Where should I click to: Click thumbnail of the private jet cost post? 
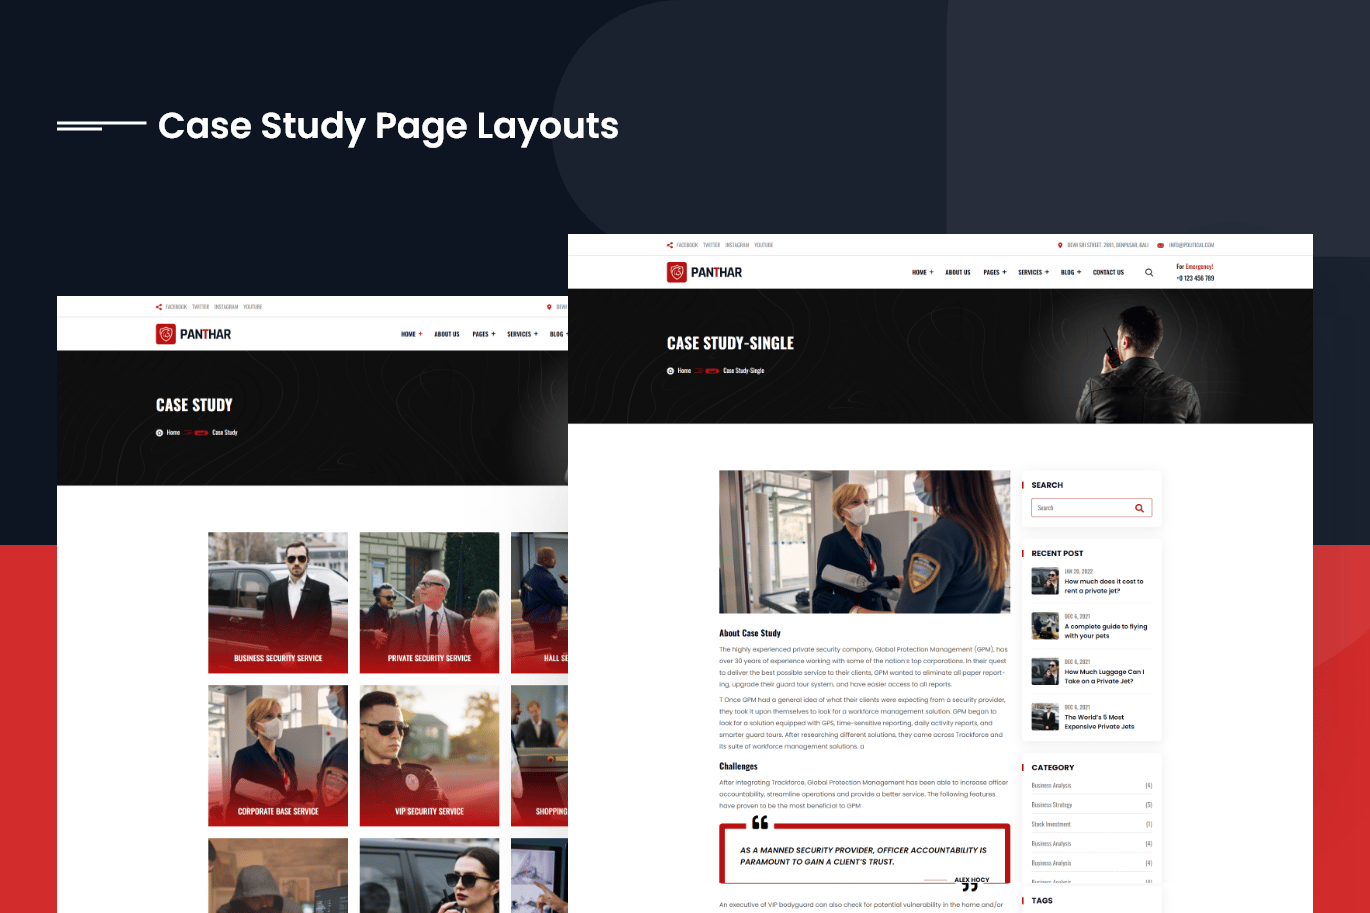(1045, 581)
